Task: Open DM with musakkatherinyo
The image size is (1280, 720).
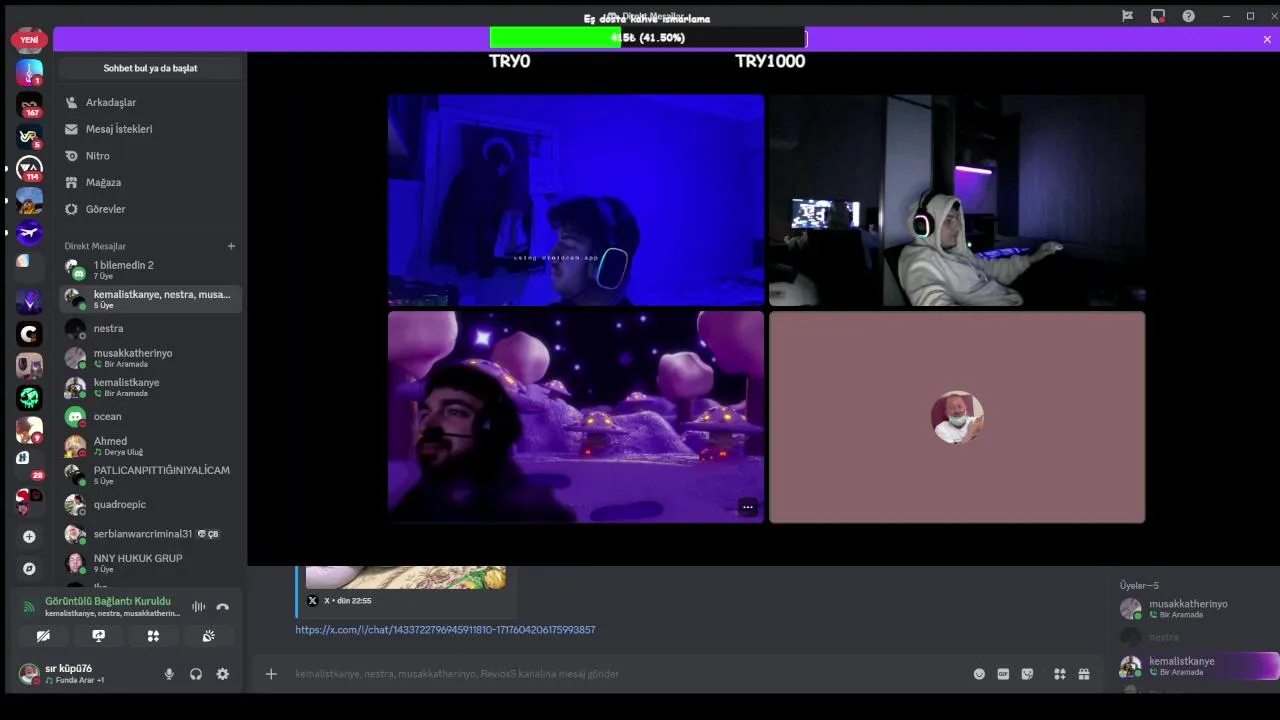Action: (x=150, y=358)
